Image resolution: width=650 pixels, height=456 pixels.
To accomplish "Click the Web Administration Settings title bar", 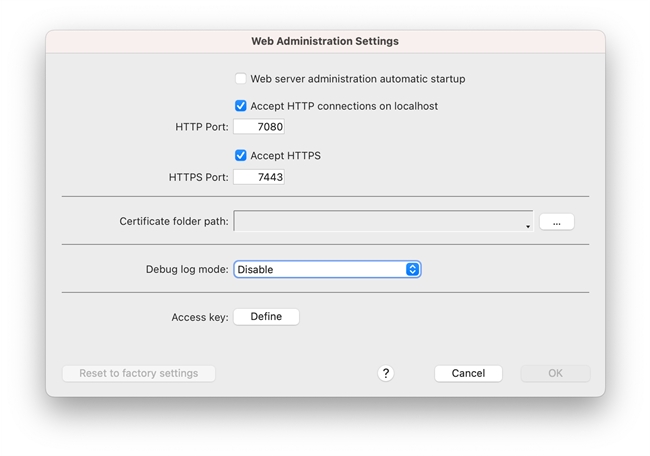I will click(x=325, y=41).
